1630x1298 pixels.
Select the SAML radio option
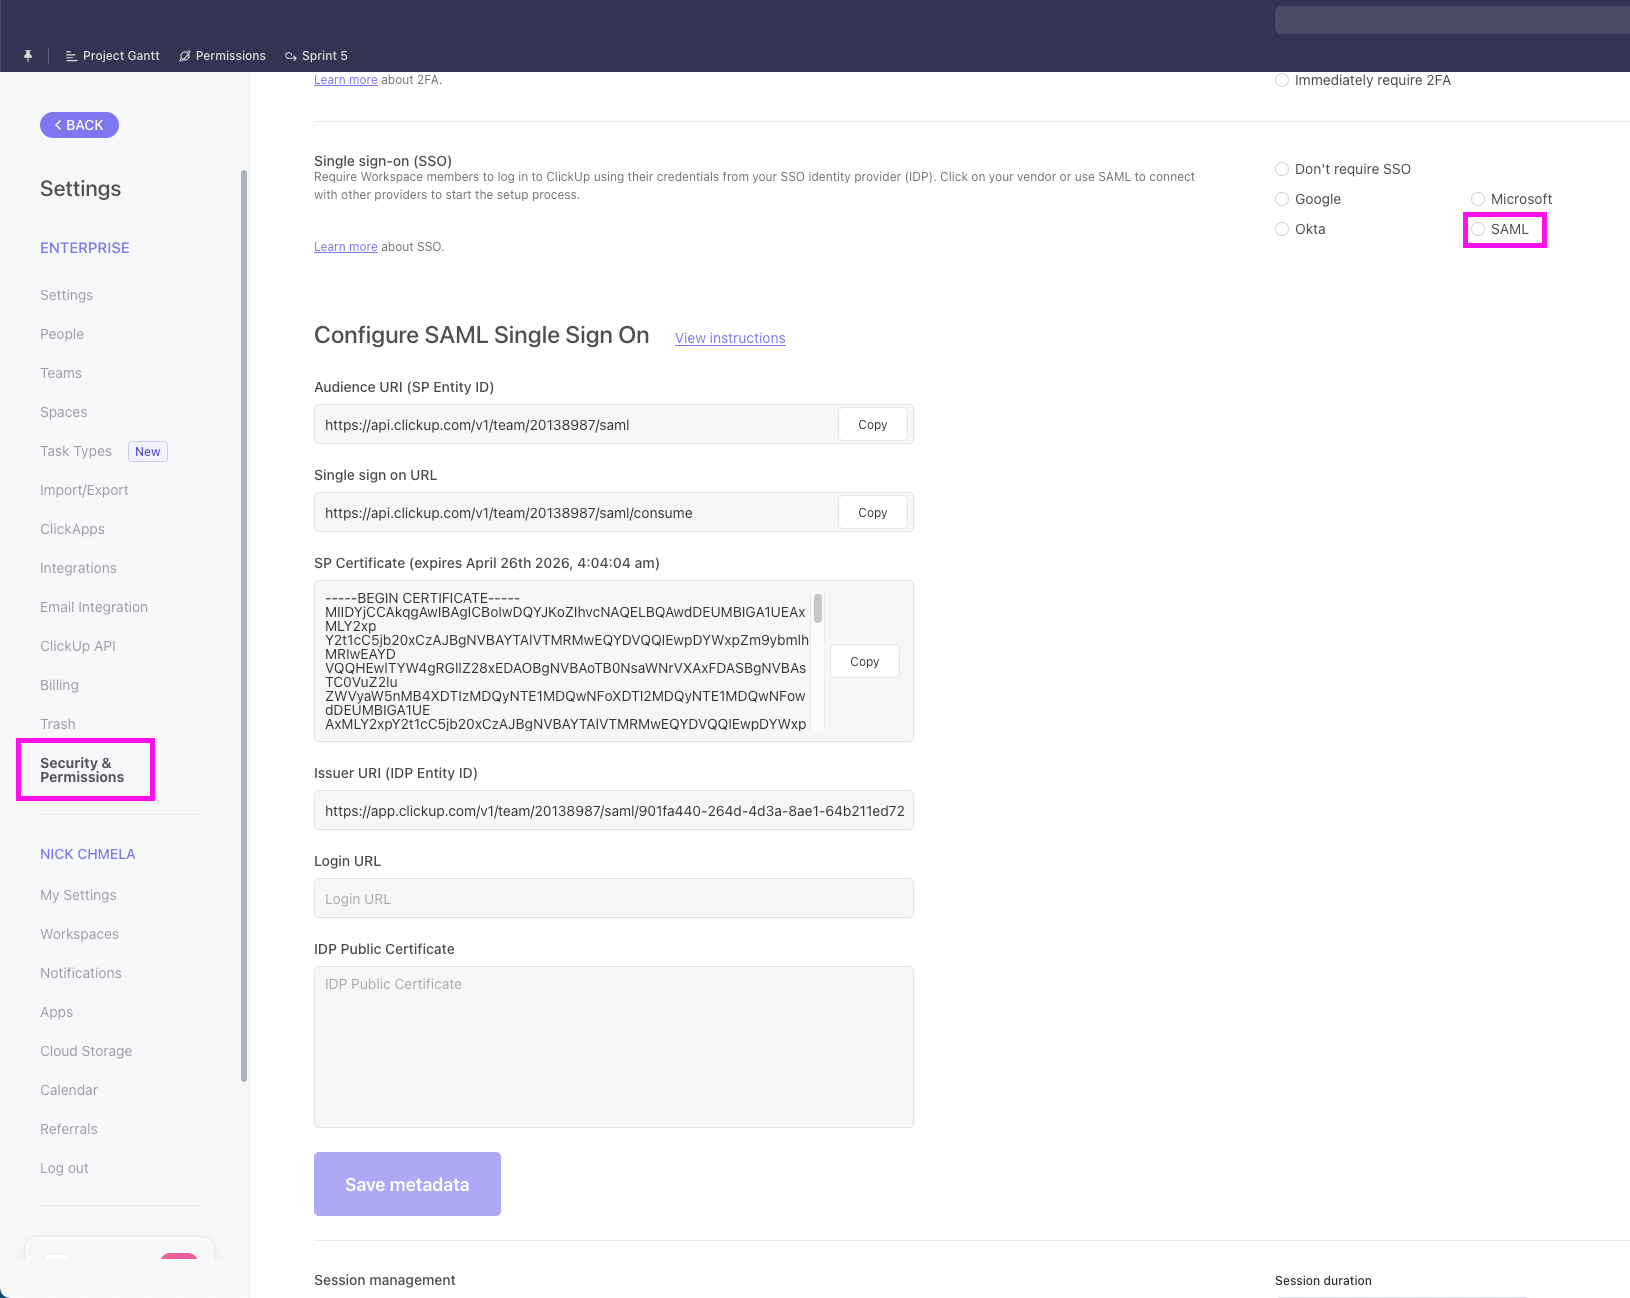(1478, 229)
